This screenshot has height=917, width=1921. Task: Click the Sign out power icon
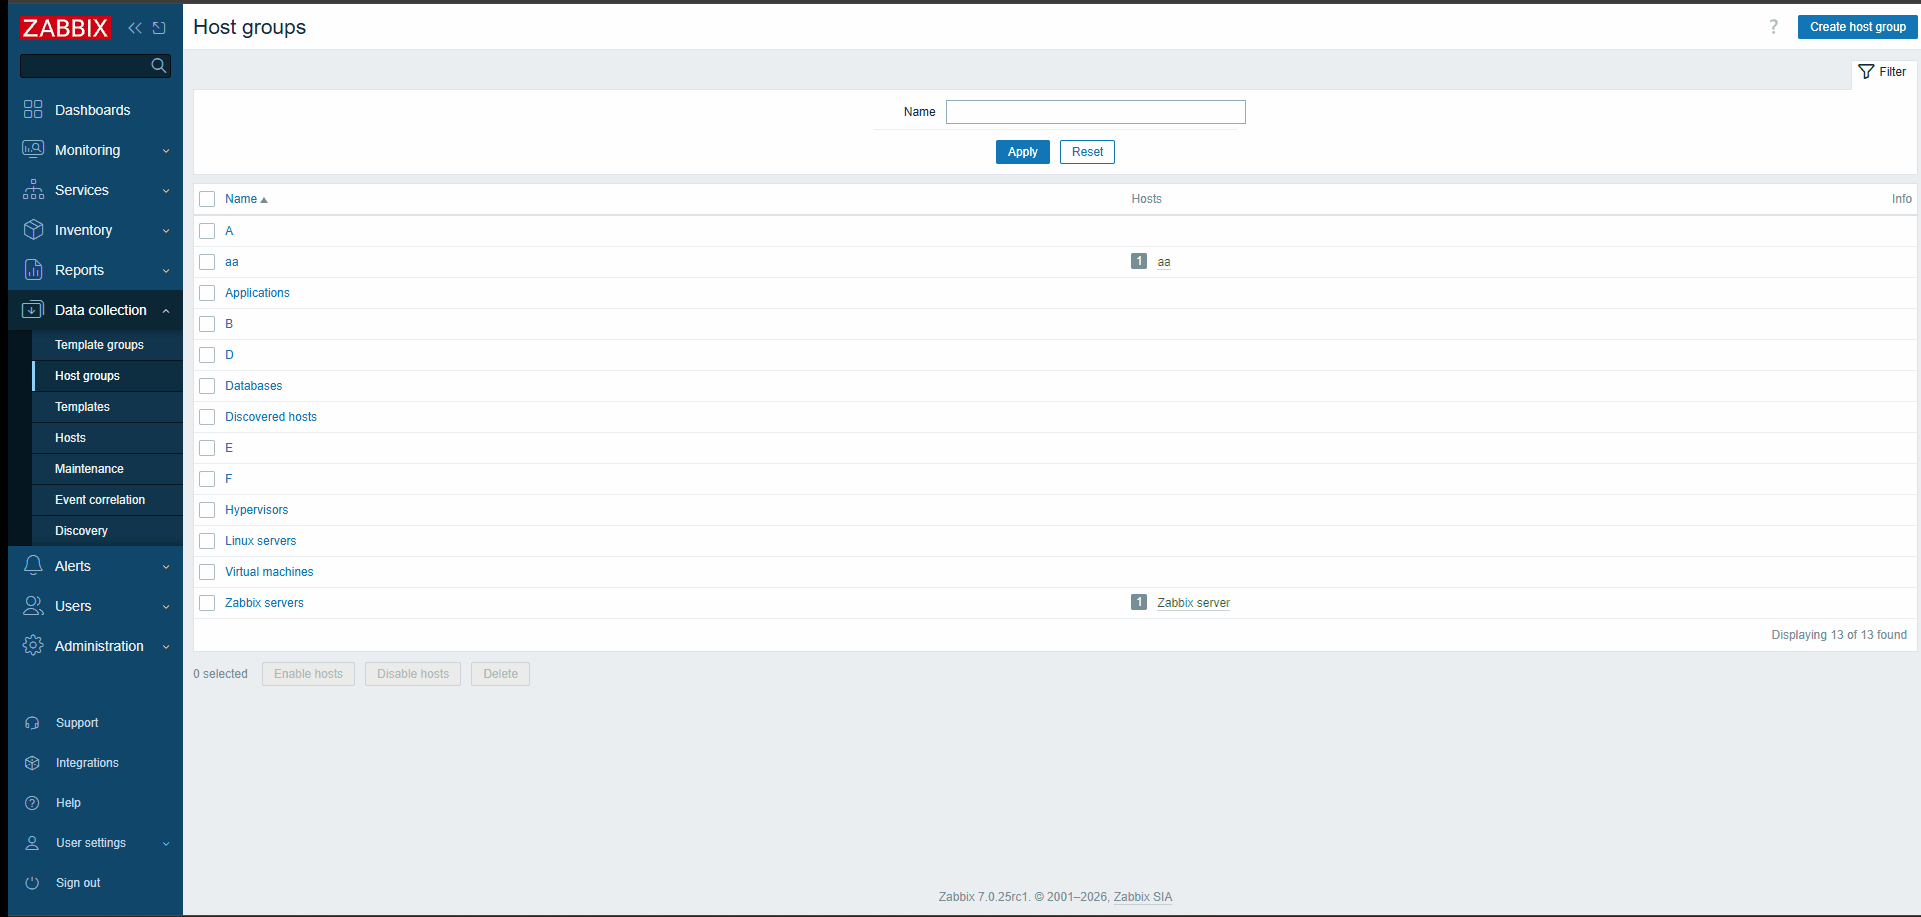(32, 883)
